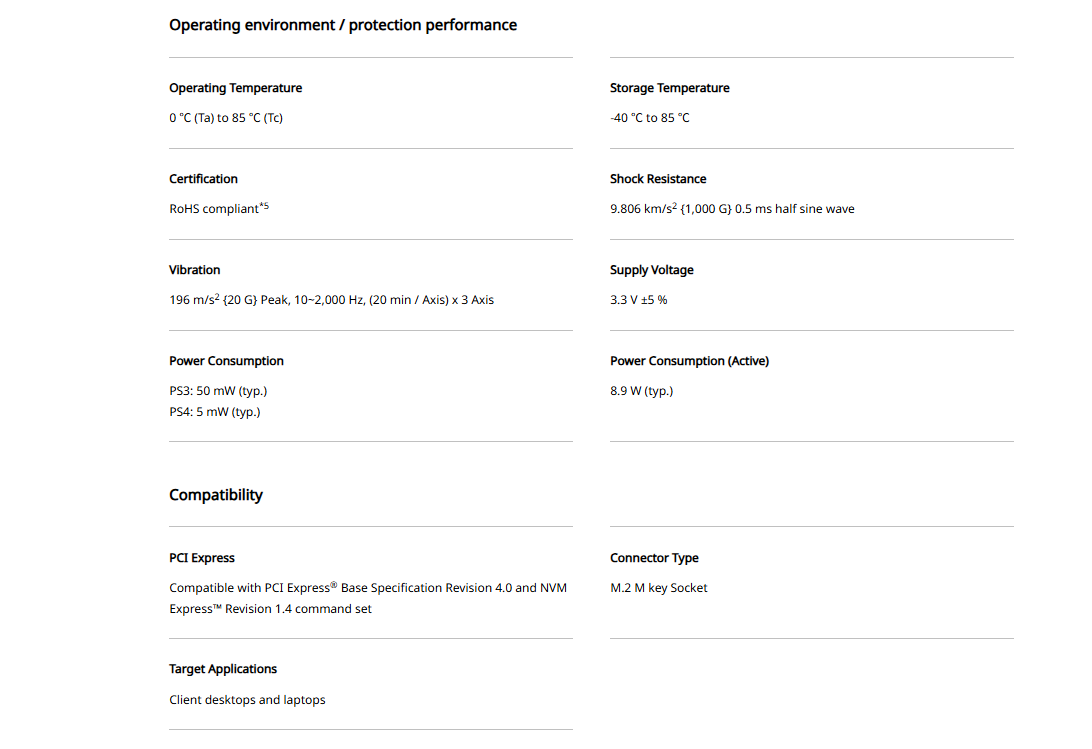Click the Vibration label
Screen dimensions: 1092x749
[195, 270]
